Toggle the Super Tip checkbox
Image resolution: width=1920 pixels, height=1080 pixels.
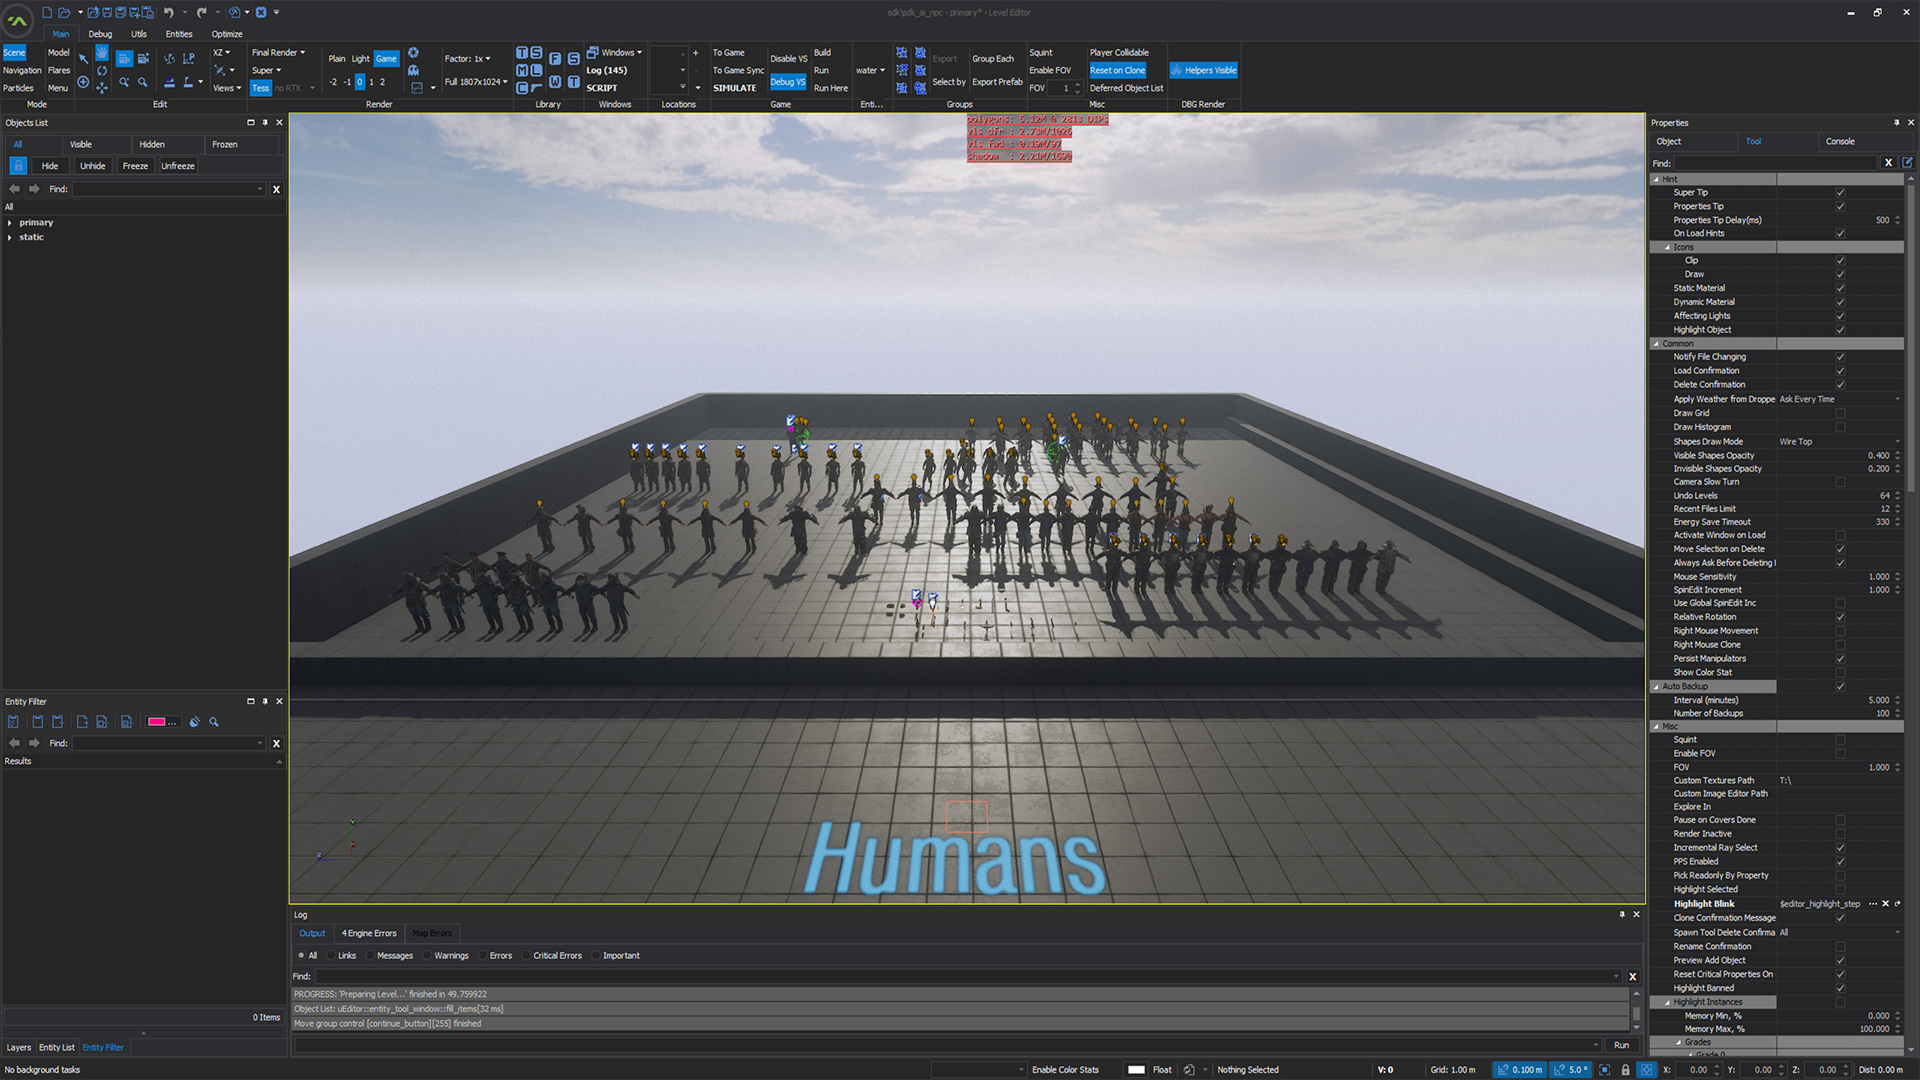click(1840, 193)
